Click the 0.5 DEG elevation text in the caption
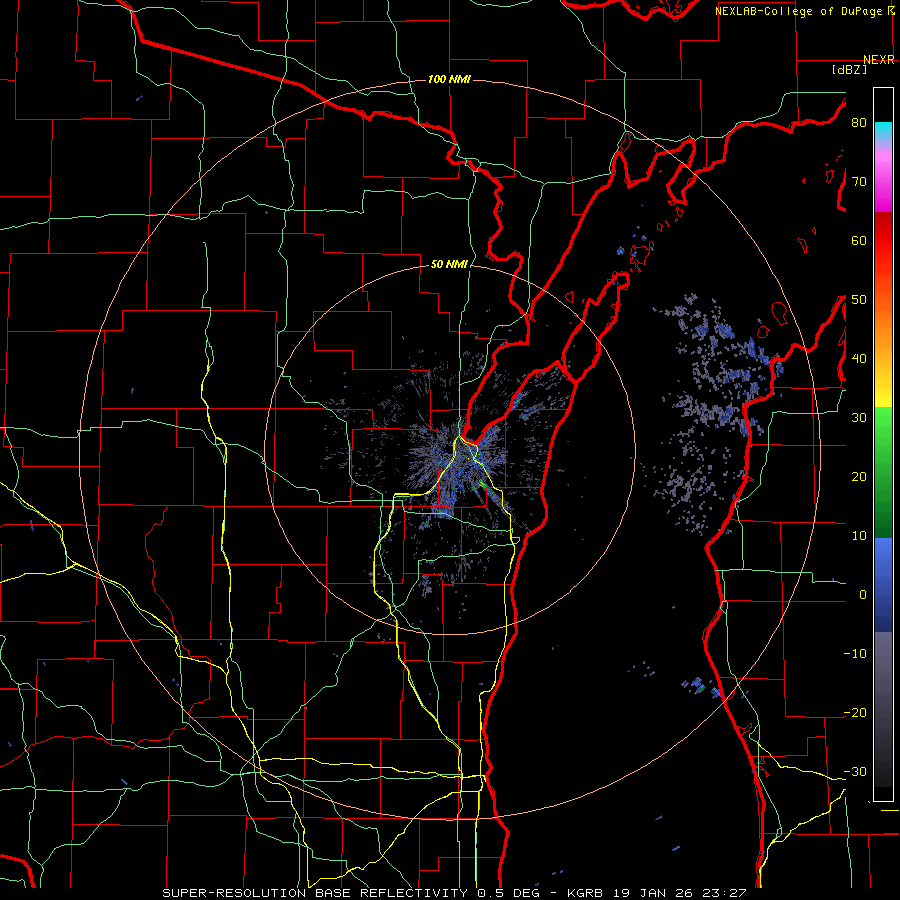 pos(509,893)
